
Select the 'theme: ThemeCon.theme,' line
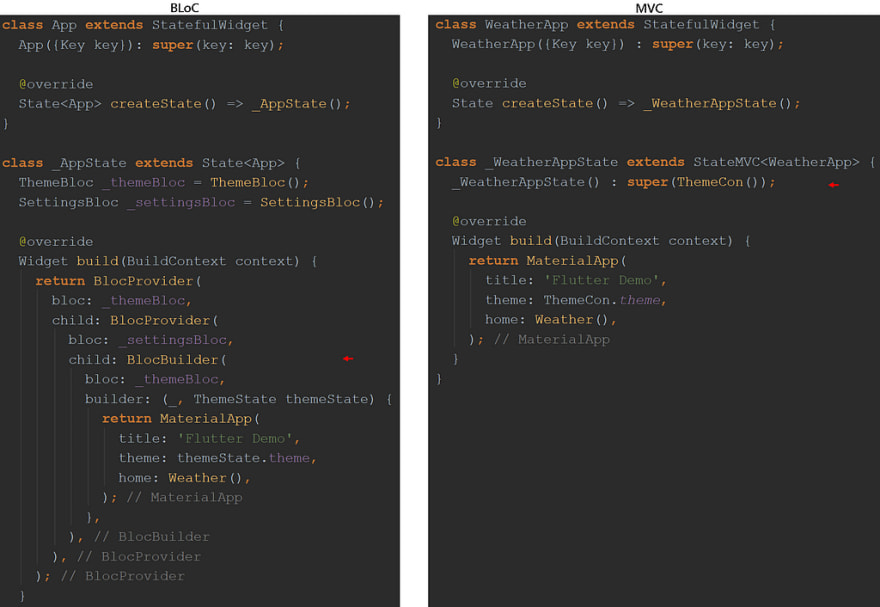[x=576, y=300]
